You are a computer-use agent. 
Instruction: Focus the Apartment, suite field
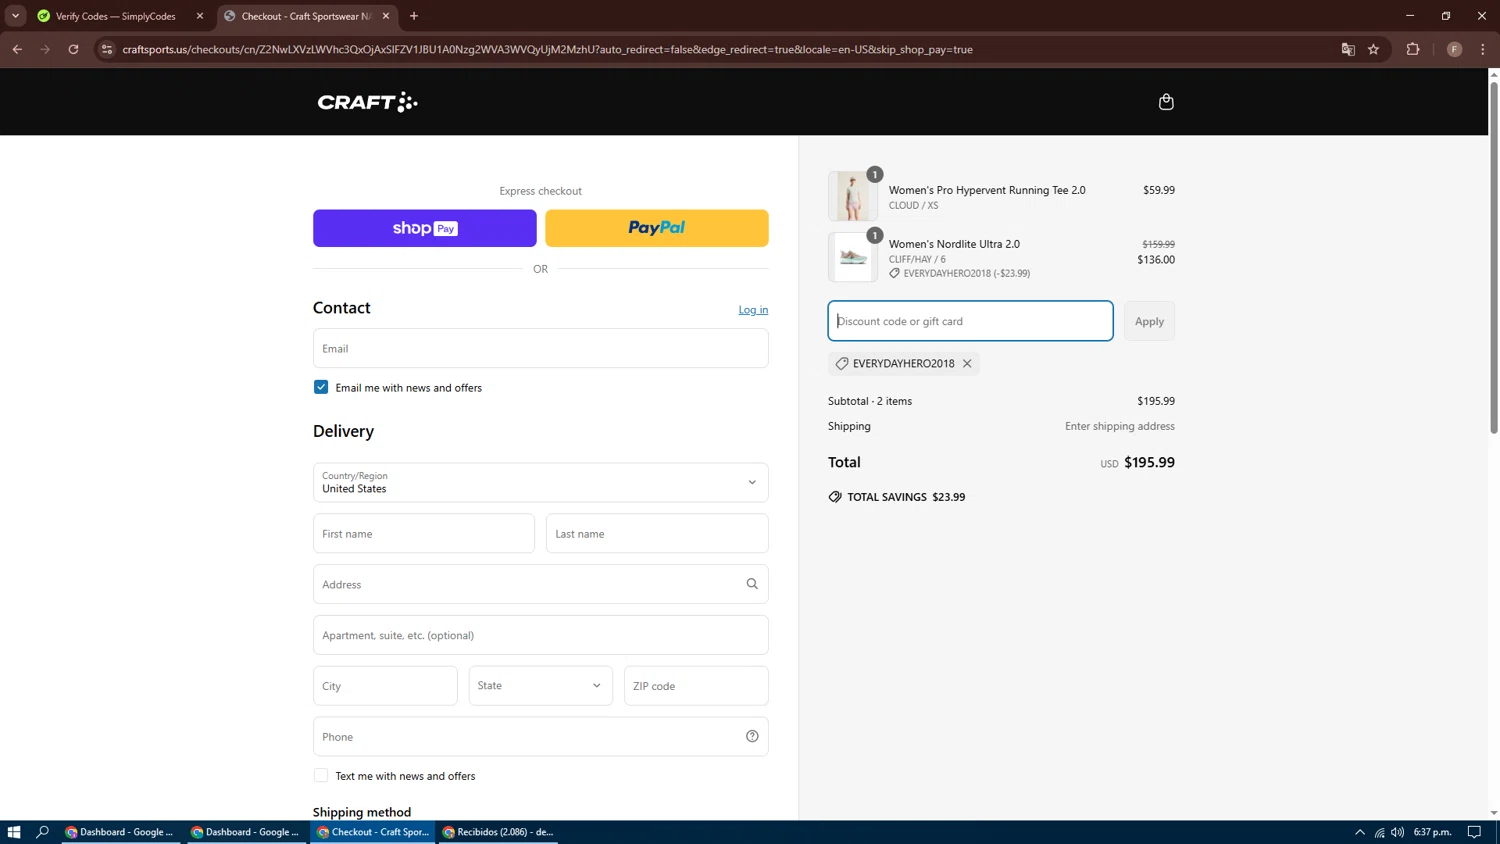[x=541, y=635]
